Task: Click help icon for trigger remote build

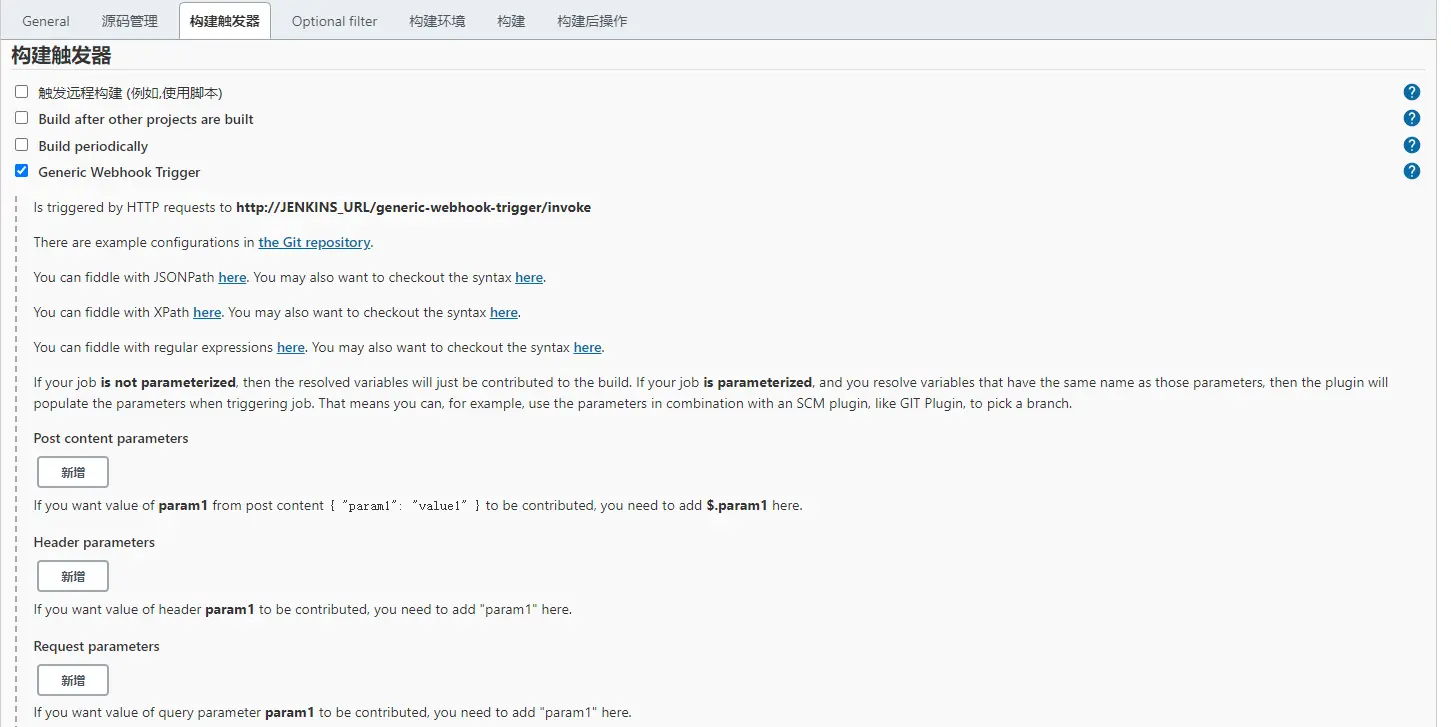Action: pyautogui.click(x=1411, y=92)
